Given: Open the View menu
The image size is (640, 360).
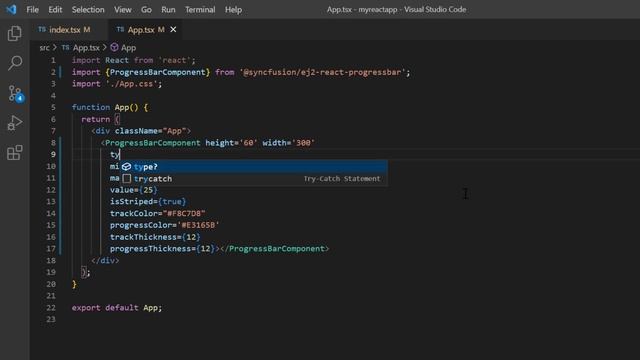Looking at the screenshot, I should click(122, 9).
